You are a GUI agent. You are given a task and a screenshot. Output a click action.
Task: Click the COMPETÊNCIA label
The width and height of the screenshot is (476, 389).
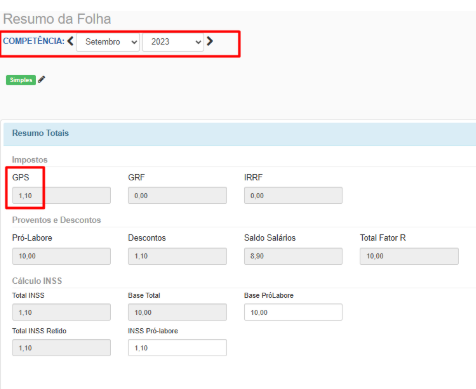pos(33,41)
